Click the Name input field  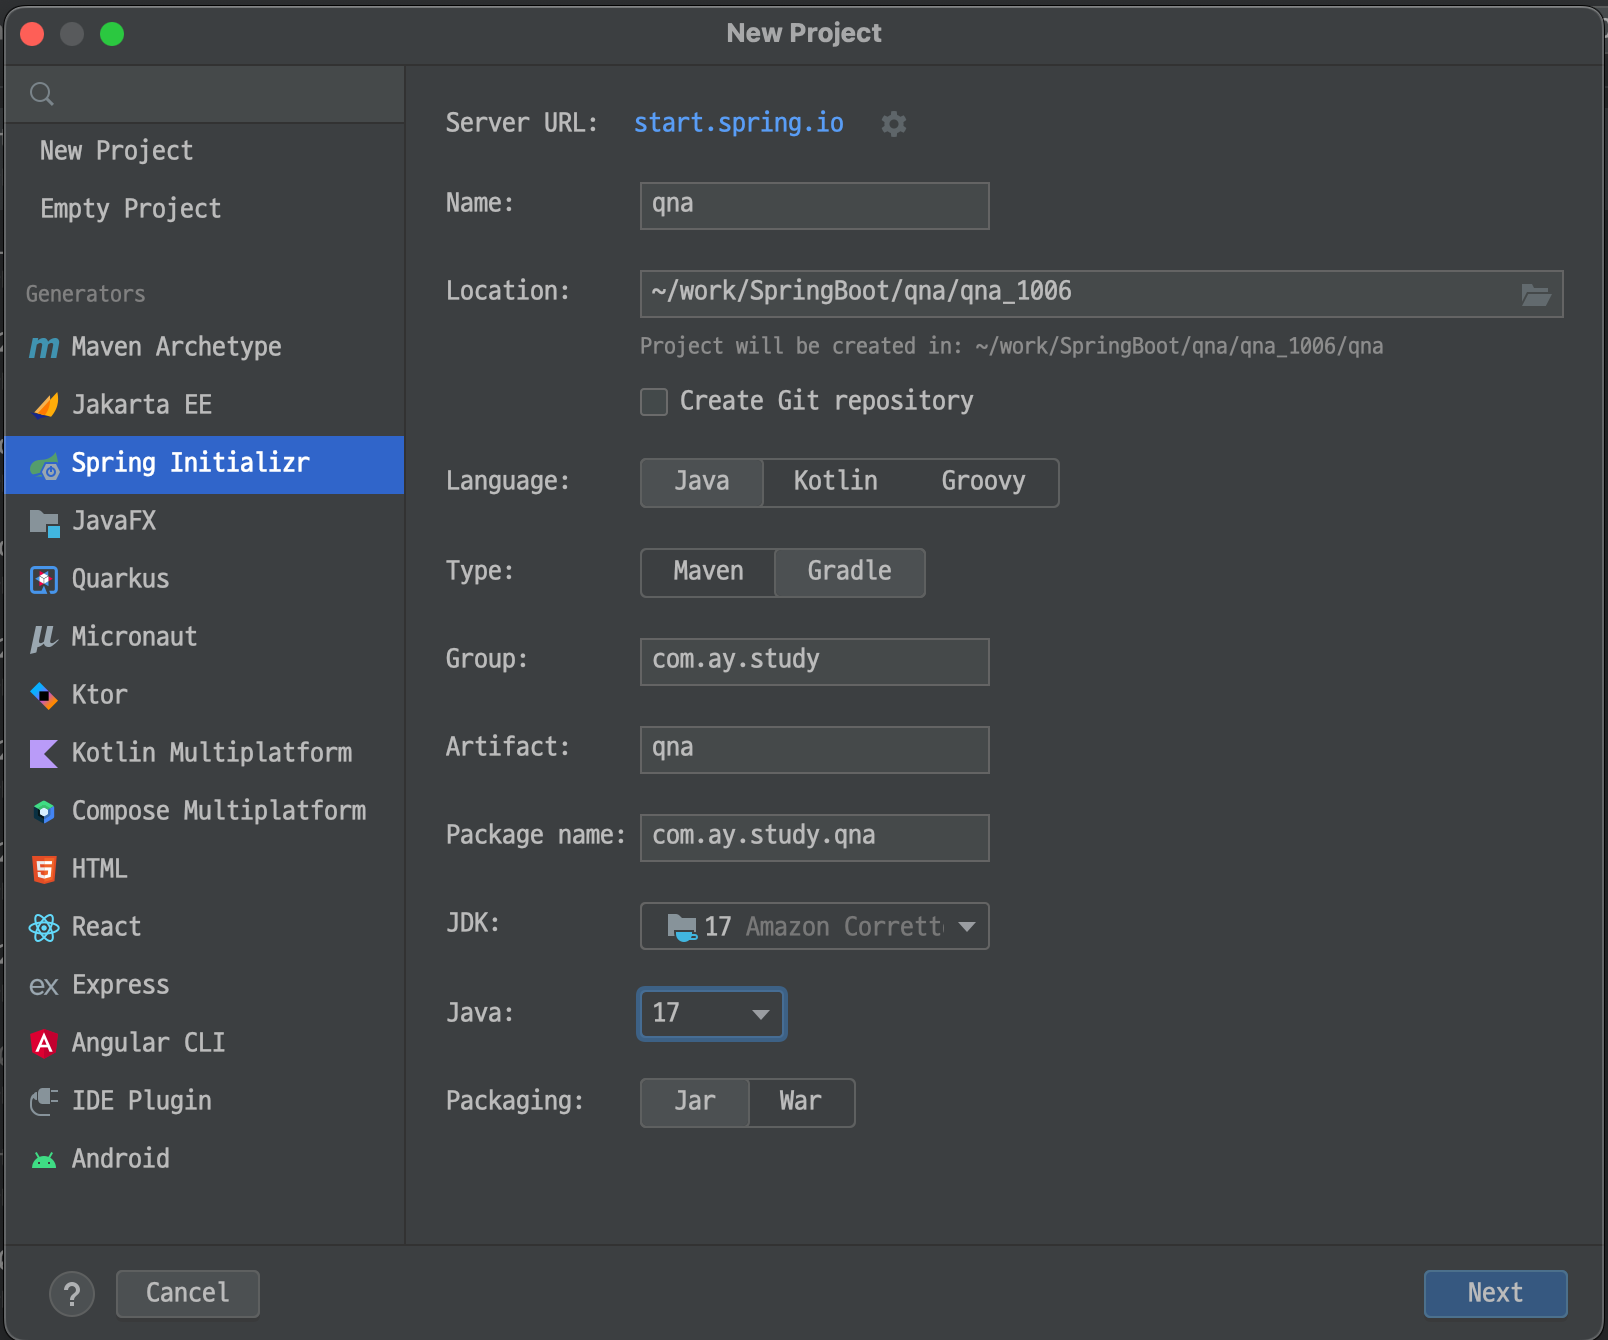point(815,206)
